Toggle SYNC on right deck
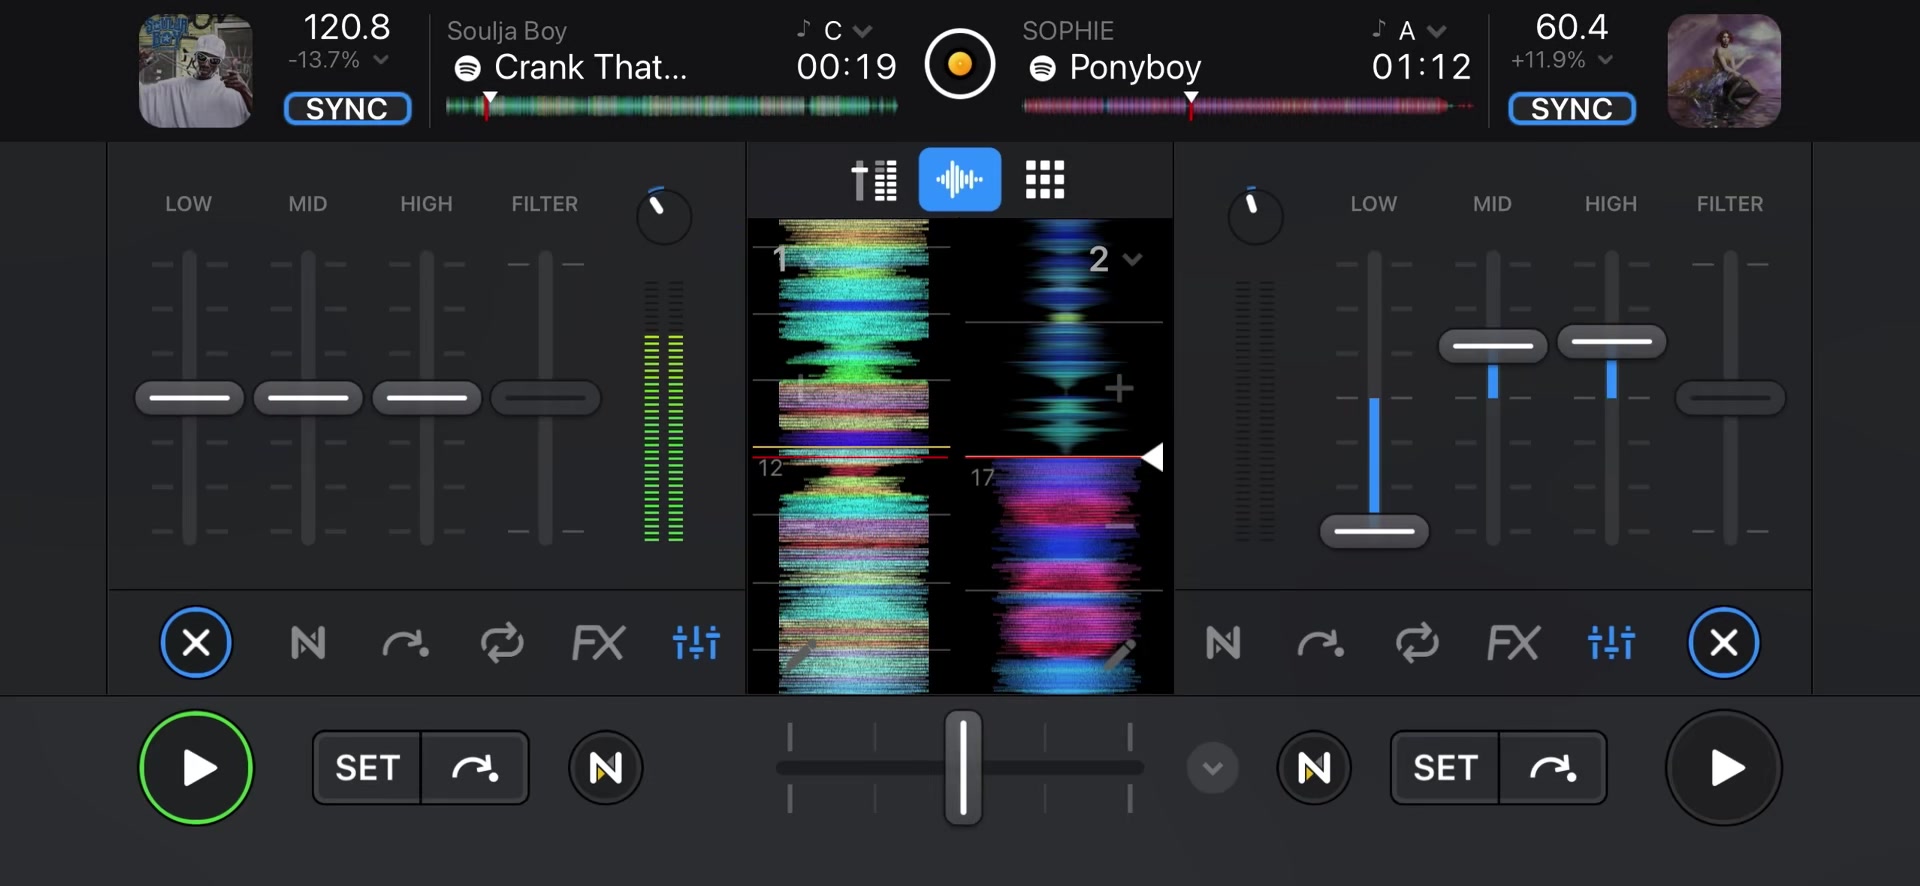 [1572, 108]
